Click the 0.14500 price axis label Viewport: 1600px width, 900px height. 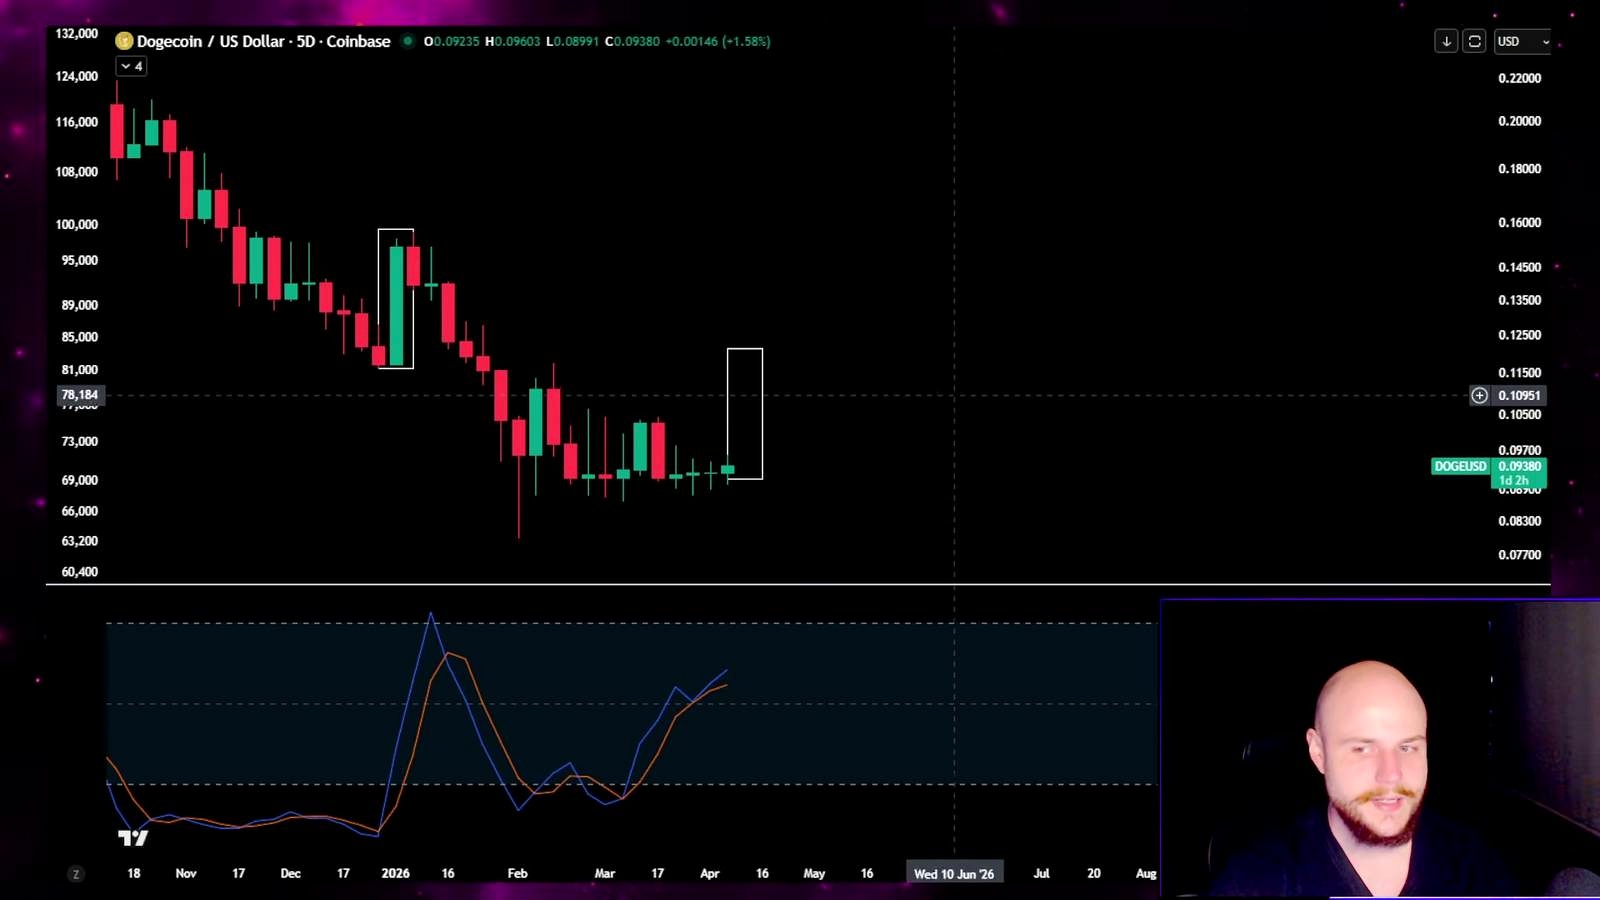tap(1519, 268)
